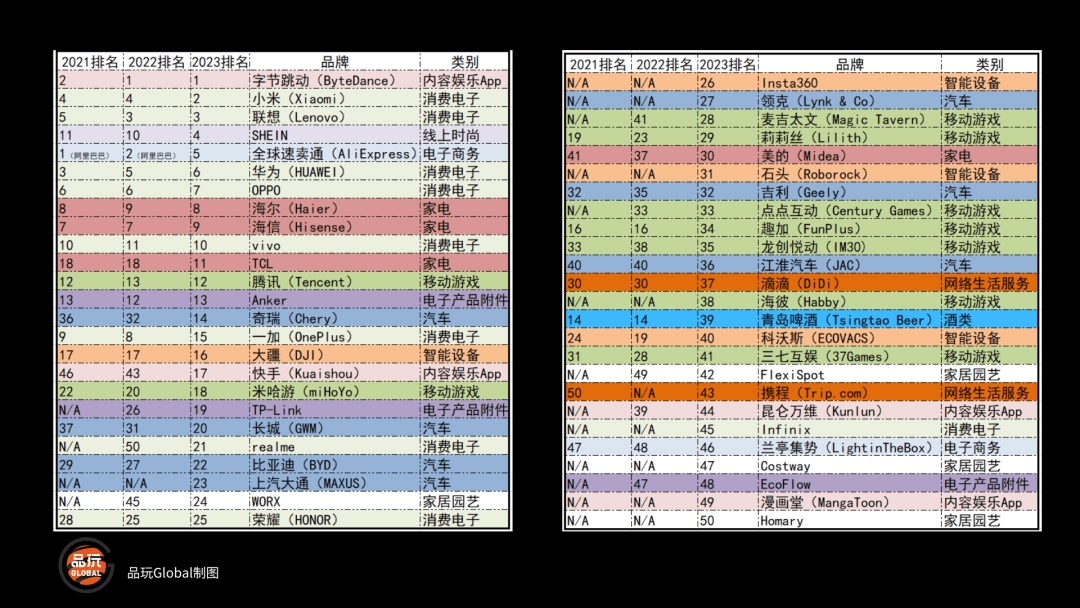Select the 全球速卖通 (AliExpress) brand cell
Viewport: 1080px width, 608px height.
[335, 154]
